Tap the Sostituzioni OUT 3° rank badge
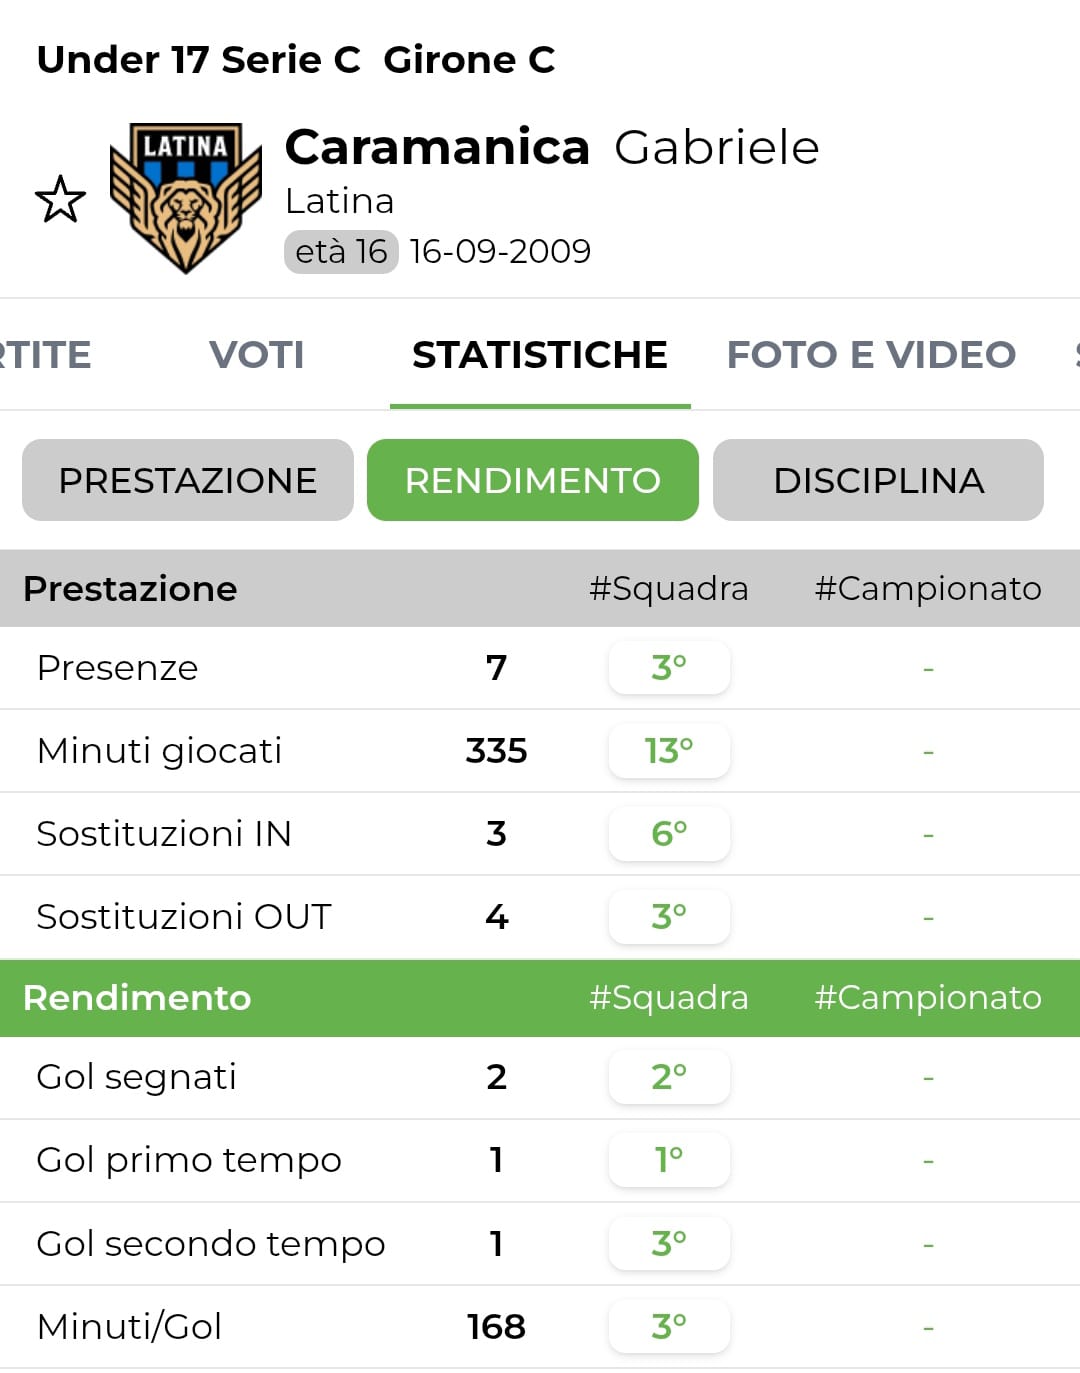 coord(669,916)
